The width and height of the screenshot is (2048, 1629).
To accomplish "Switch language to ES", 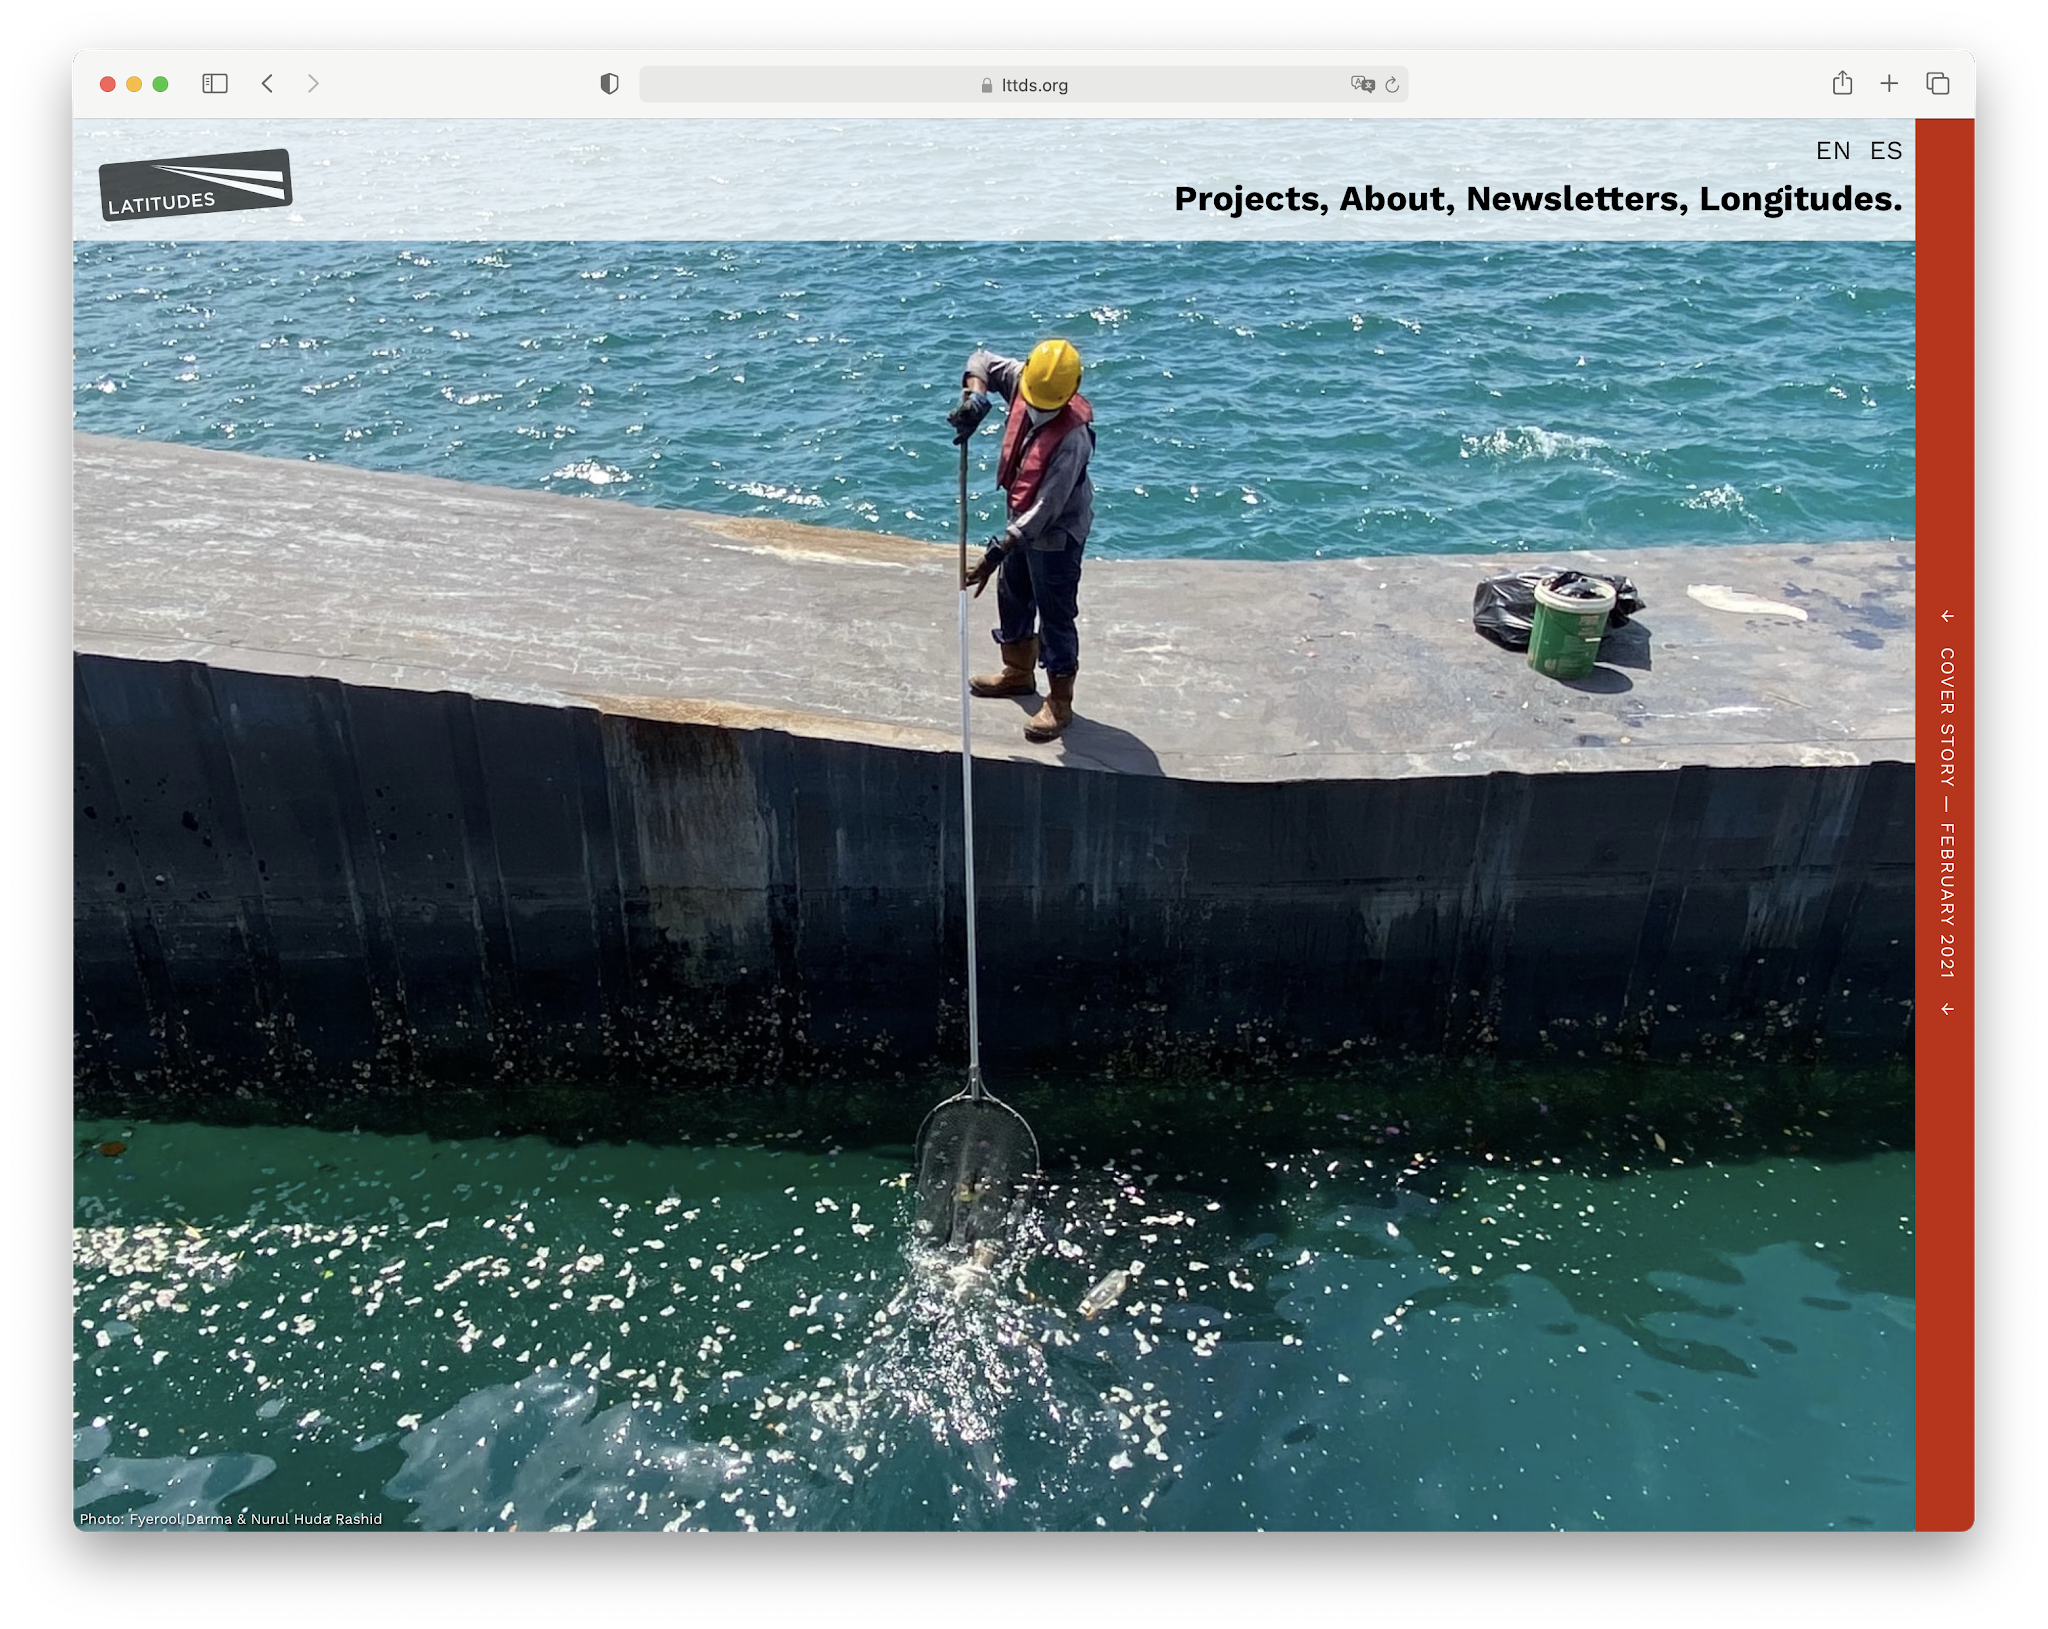I will coord(1886,151).
